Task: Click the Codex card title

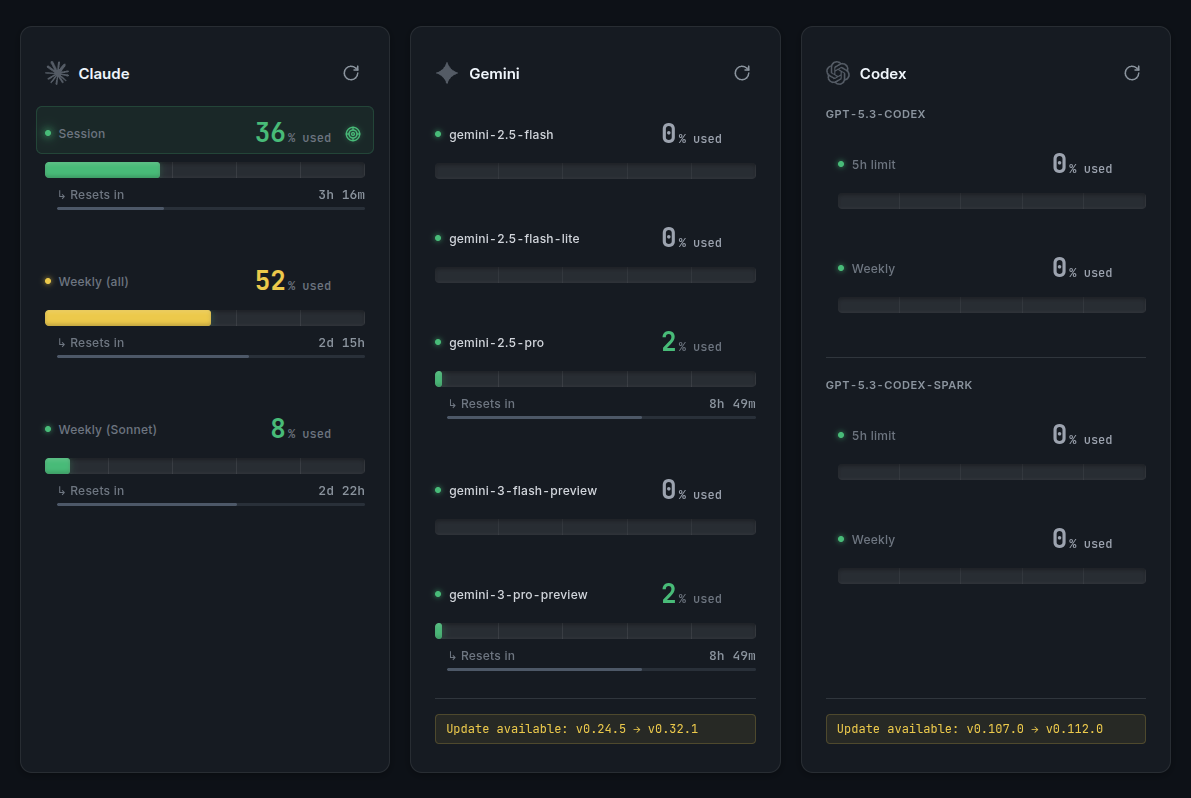Action: (x=883, y=74)
